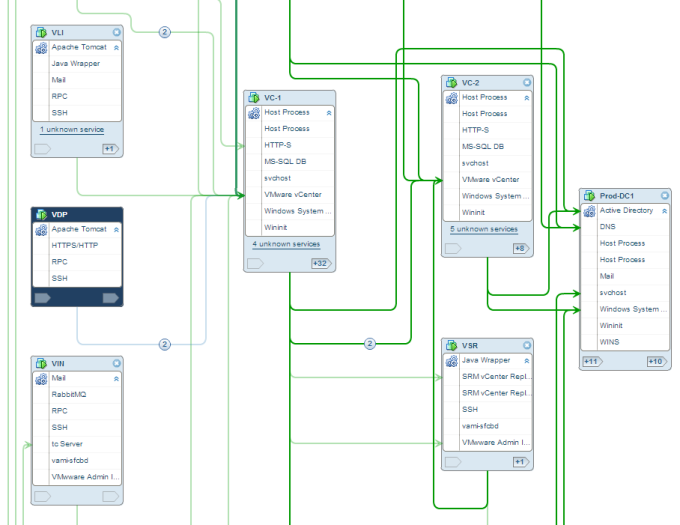680x525 pixels.
Task: Collapse the Prod-DC1 services list
Action: 664,211
